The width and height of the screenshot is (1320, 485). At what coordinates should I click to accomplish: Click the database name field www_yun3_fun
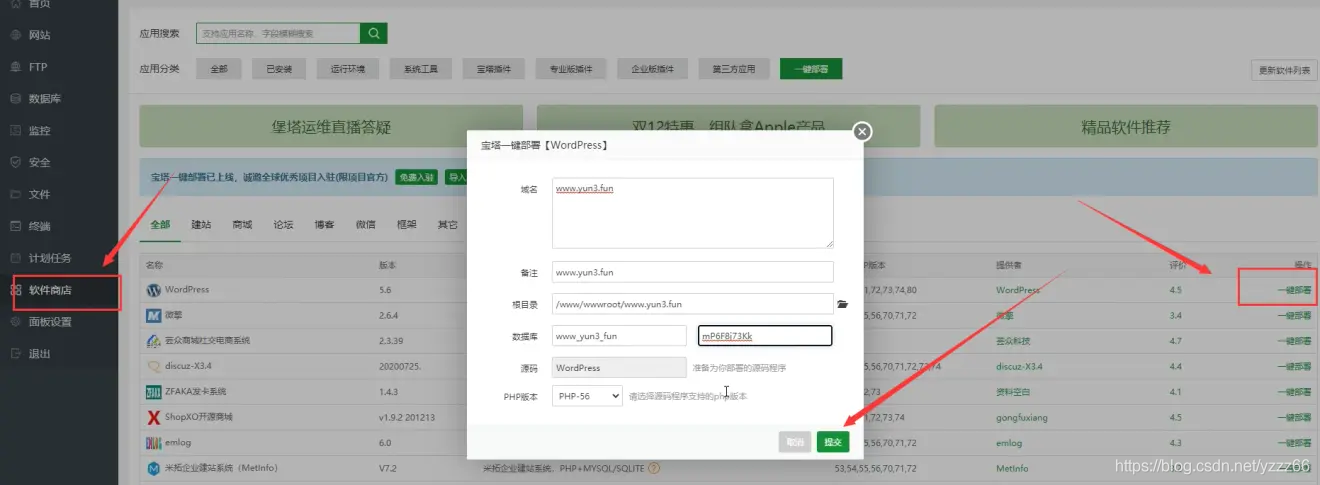(619, 336)
